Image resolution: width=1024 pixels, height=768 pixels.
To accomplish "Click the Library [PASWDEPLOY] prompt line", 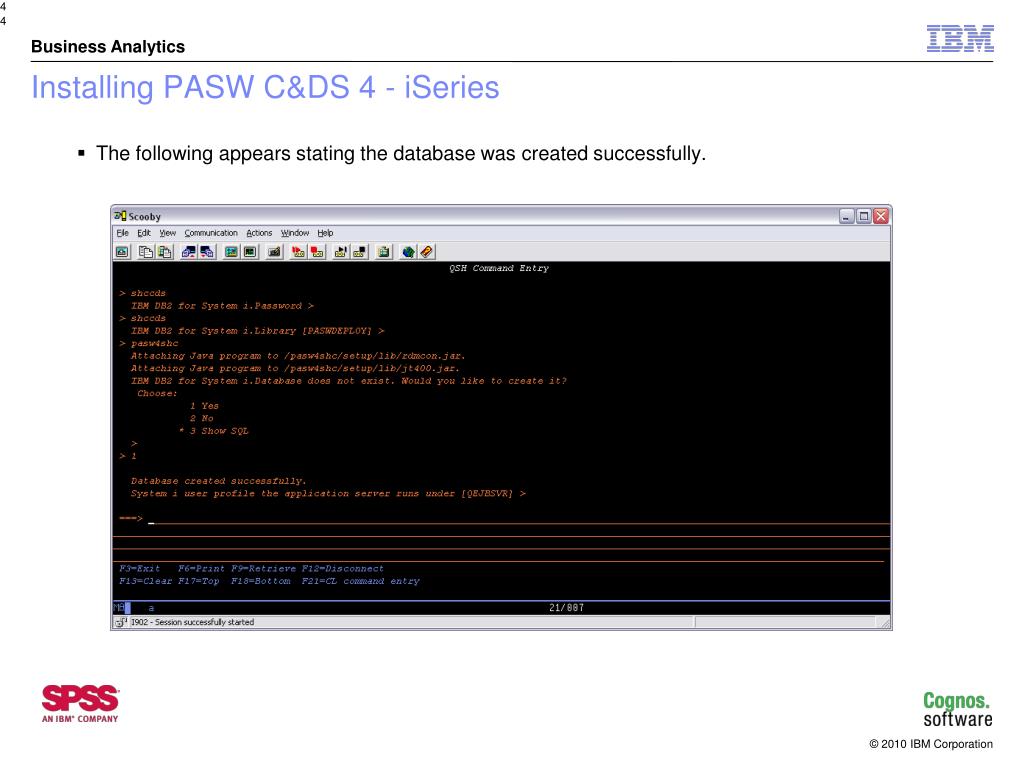I will point(257,331).
